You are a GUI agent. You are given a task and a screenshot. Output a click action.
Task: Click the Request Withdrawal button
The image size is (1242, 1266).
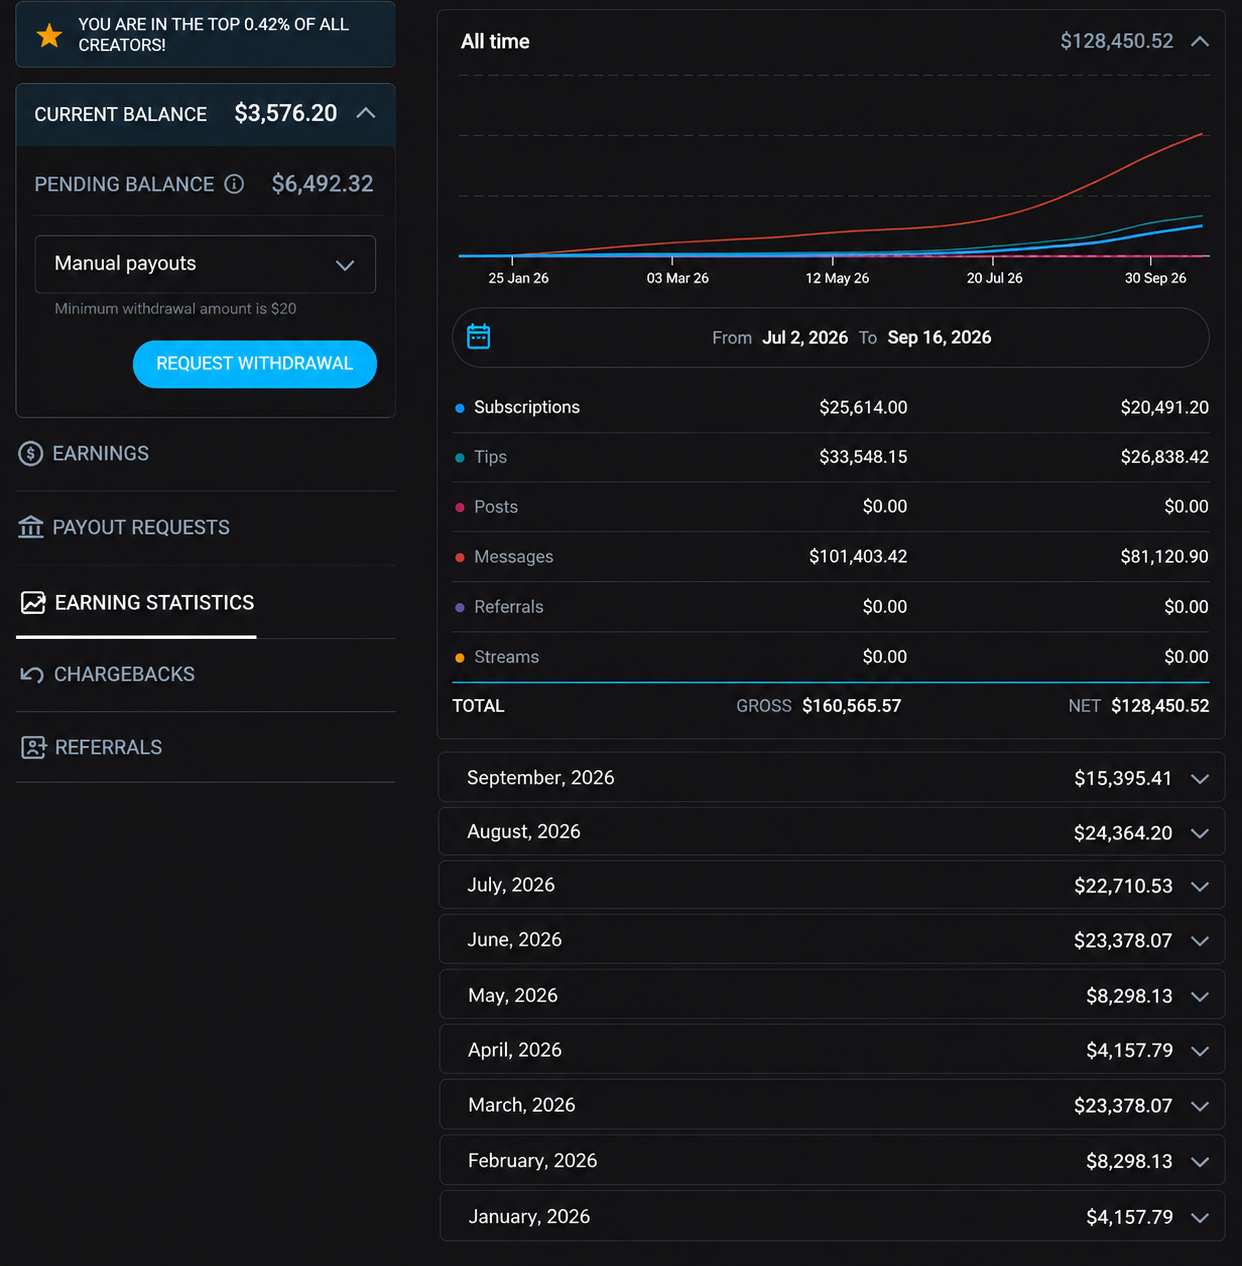(255, 364)
